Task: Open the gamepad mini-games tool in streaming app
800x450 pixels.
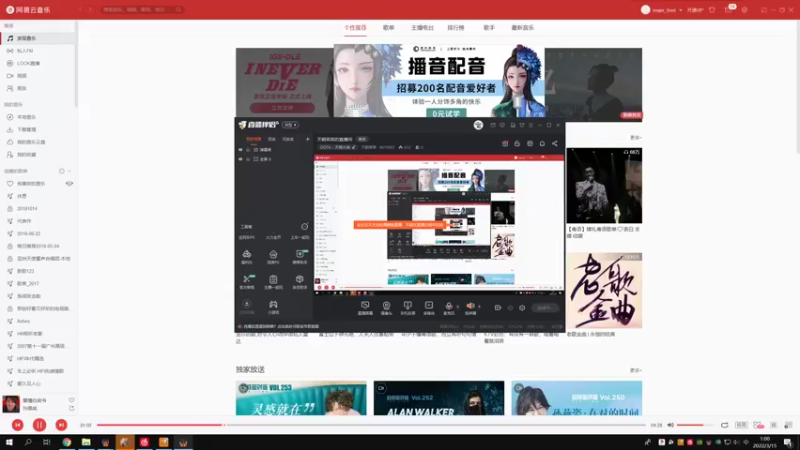Action: pos(273,306)
